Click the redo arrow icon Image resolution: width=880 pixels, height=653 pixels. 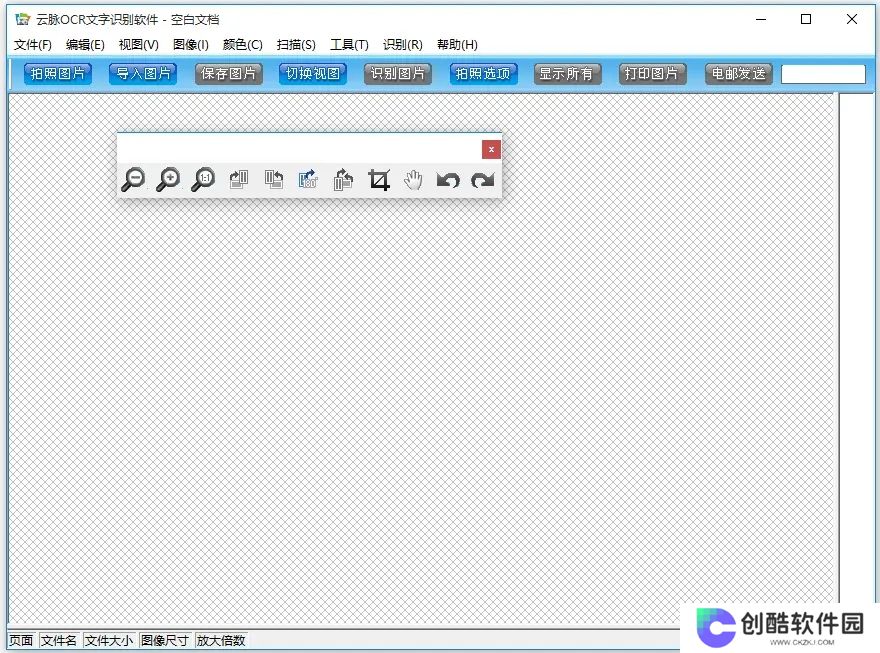pyautogui.click(x=483, y=180)
